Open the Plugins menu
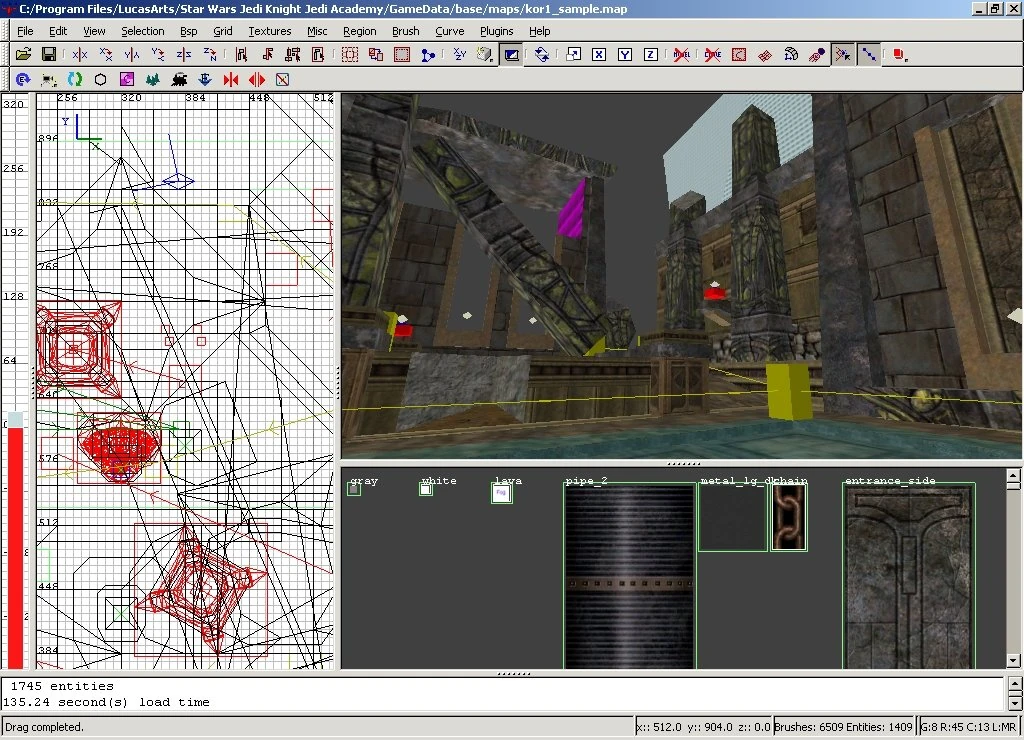1024x740 pixels. (x=497, y=31)
